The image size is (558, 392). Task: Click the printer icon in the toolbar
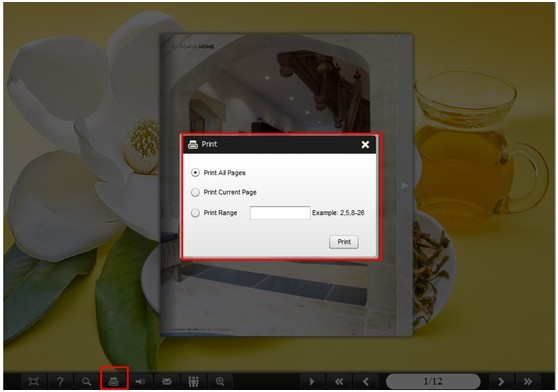coord(114,381)
